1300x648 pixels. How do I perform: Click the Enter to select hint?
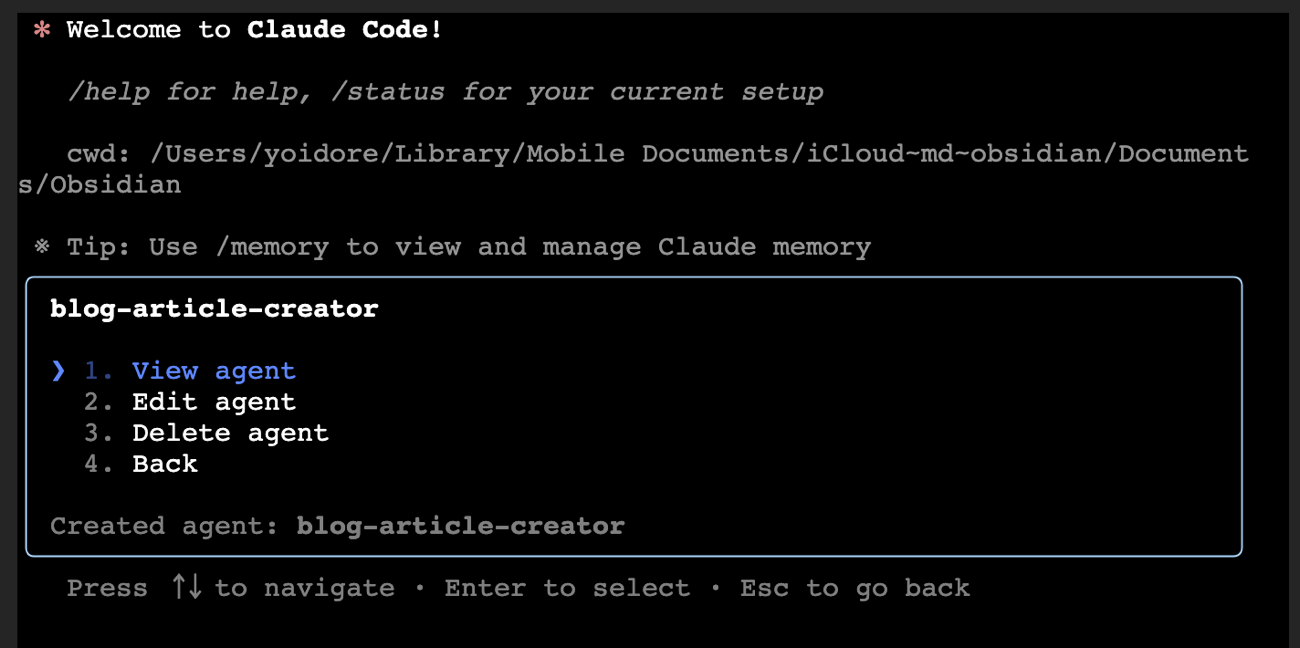point(567,588)
